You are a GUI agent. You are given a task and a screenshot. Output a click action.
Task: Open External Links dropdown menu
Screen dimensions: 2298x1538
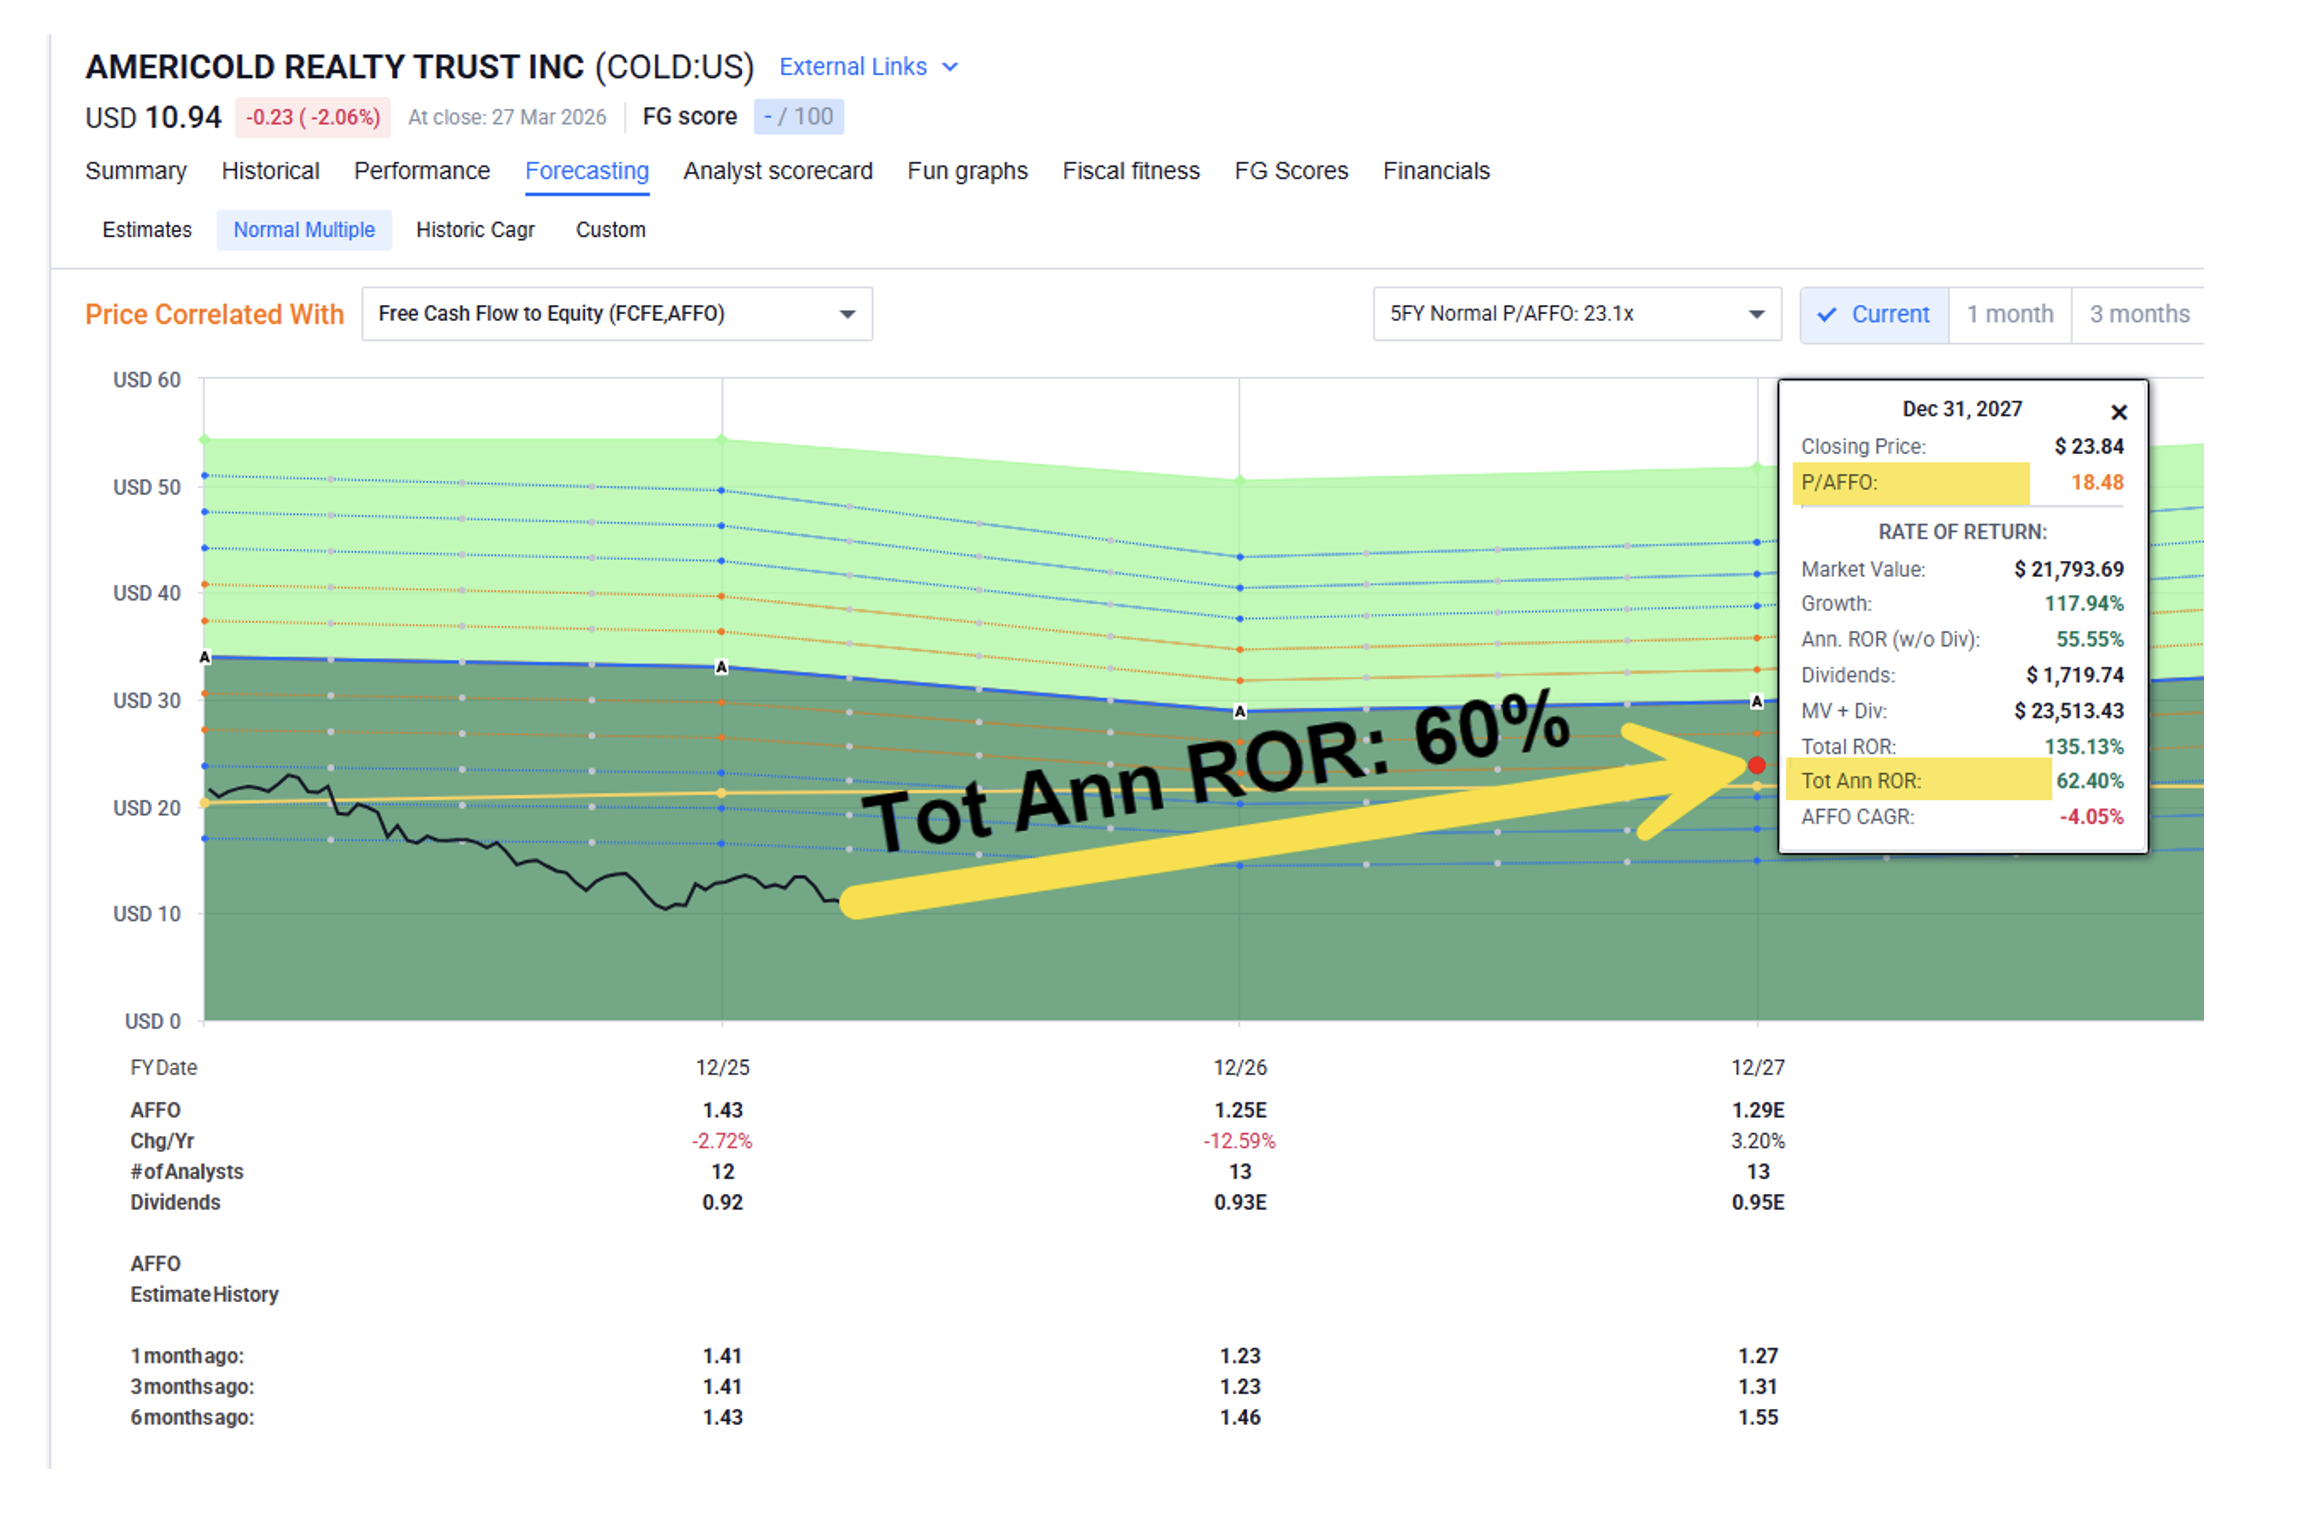point(853,67)
